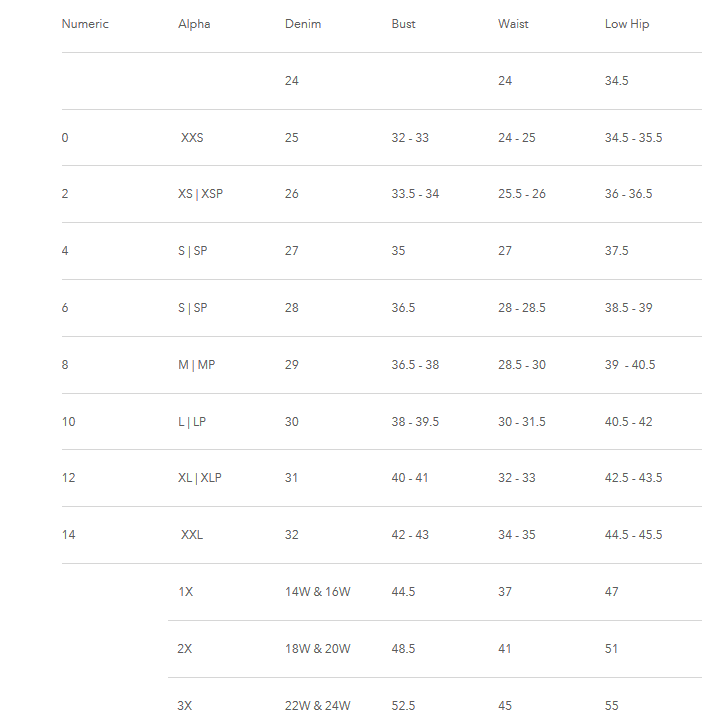Select the 1X plus size cell
Viewport: 717px width, 725px height.
click(185, 592)
